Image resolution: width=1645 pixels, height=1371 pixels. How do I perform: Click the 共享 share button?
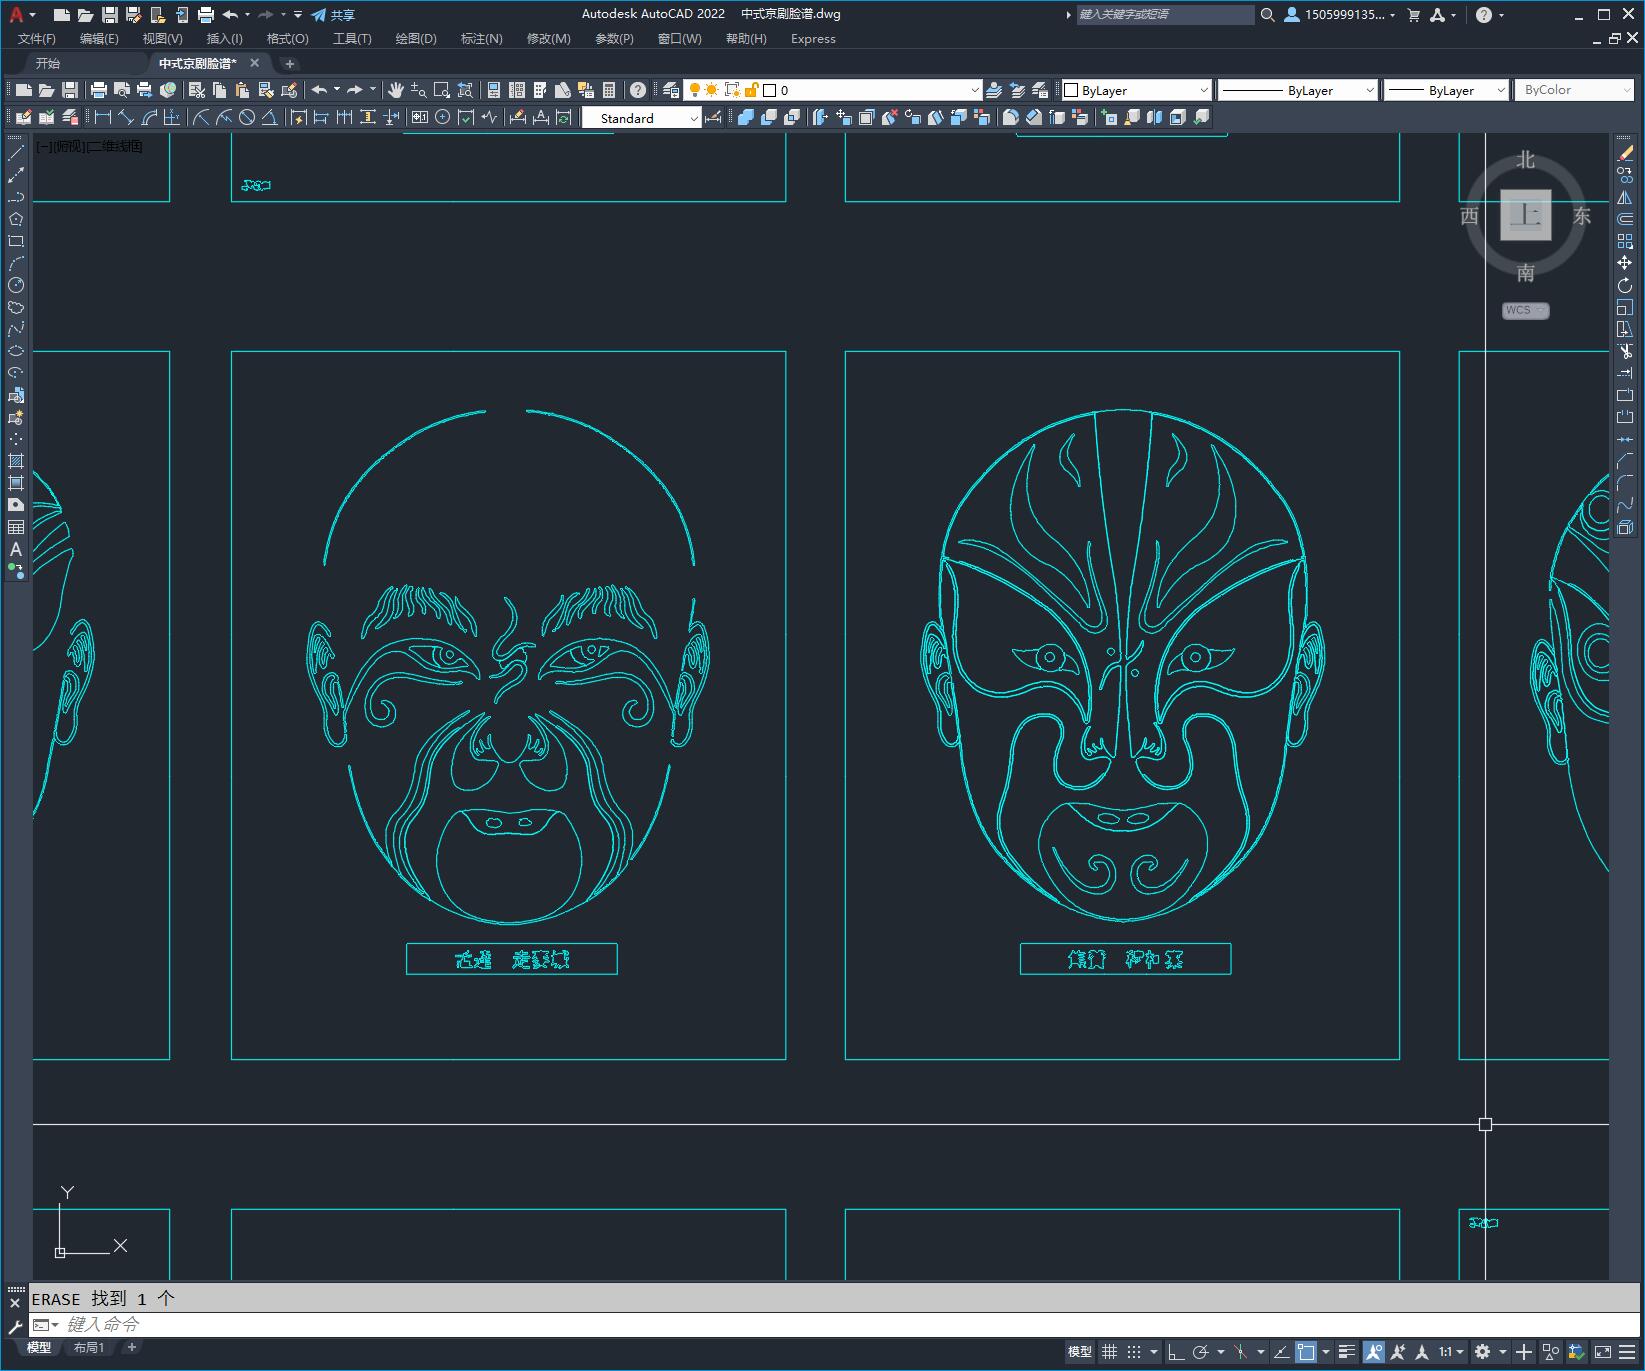click(x=333, y=15)
